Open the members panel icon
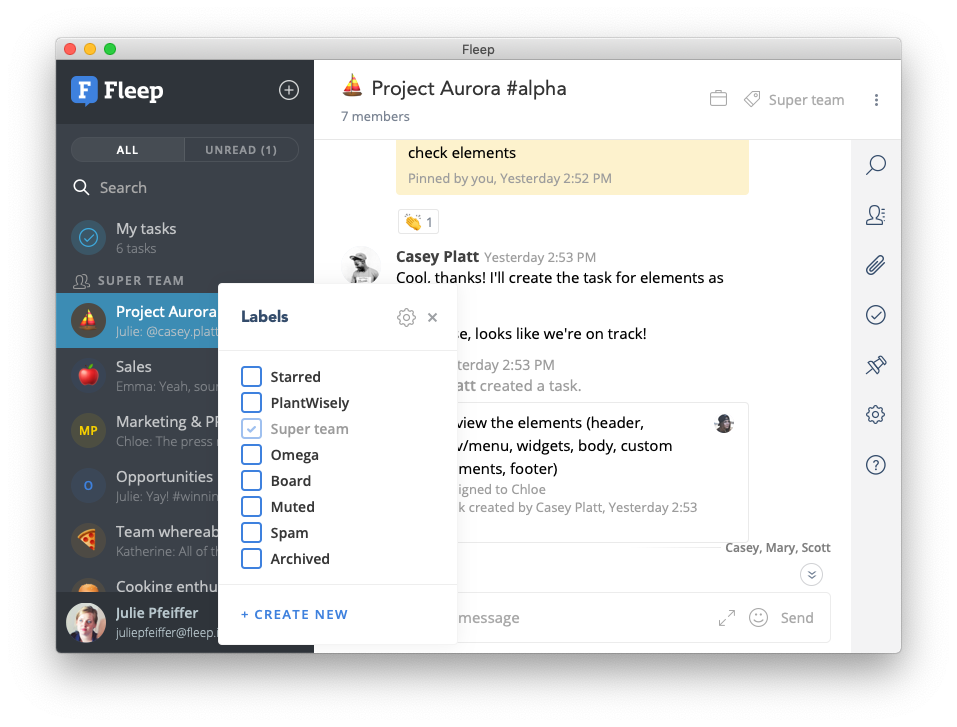The width and height of the screenshot is (957, 727). pos(876,215)
